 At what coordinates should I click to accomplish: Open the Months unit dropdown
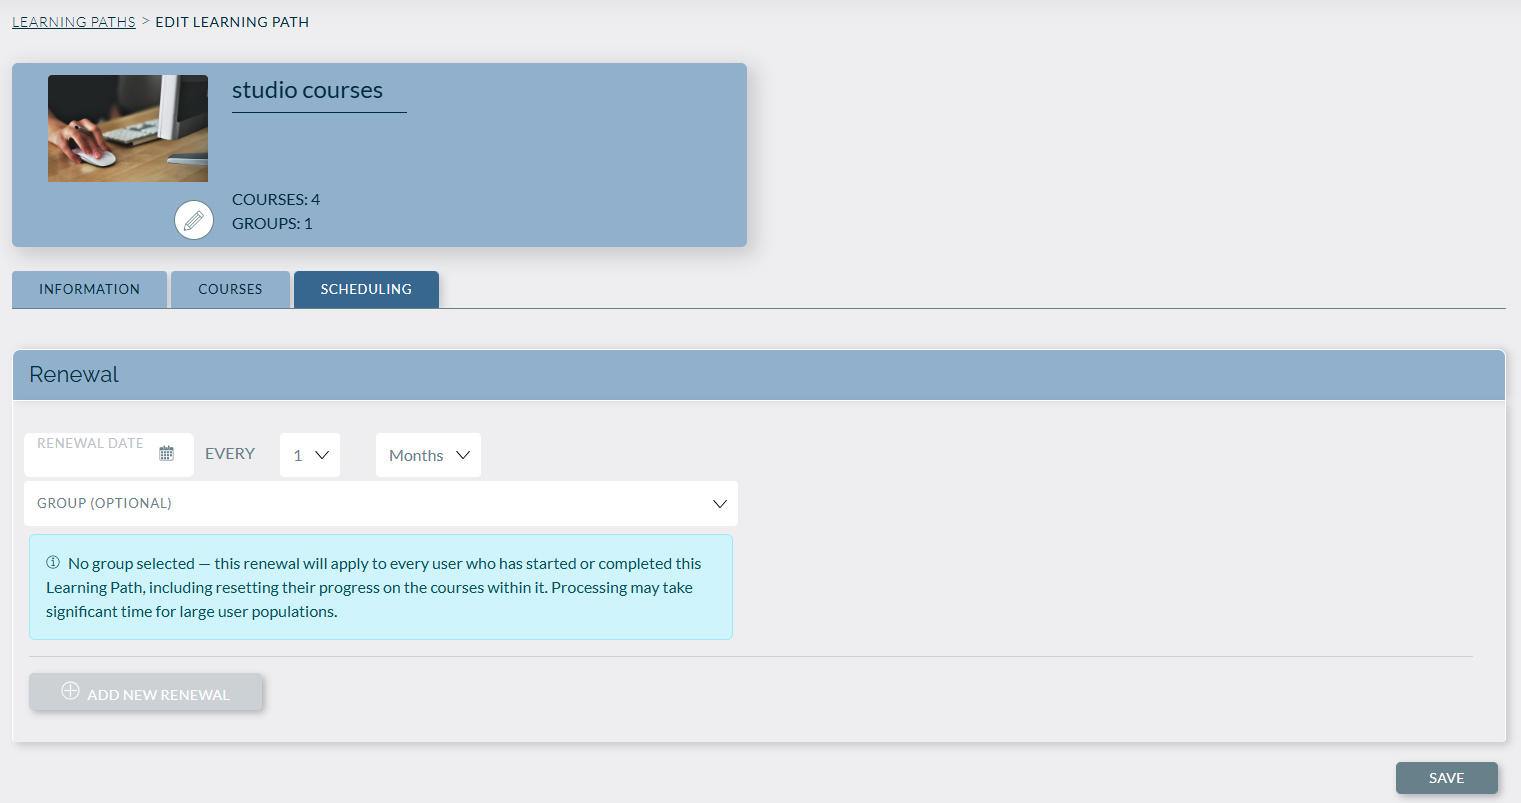click(428, 455)
